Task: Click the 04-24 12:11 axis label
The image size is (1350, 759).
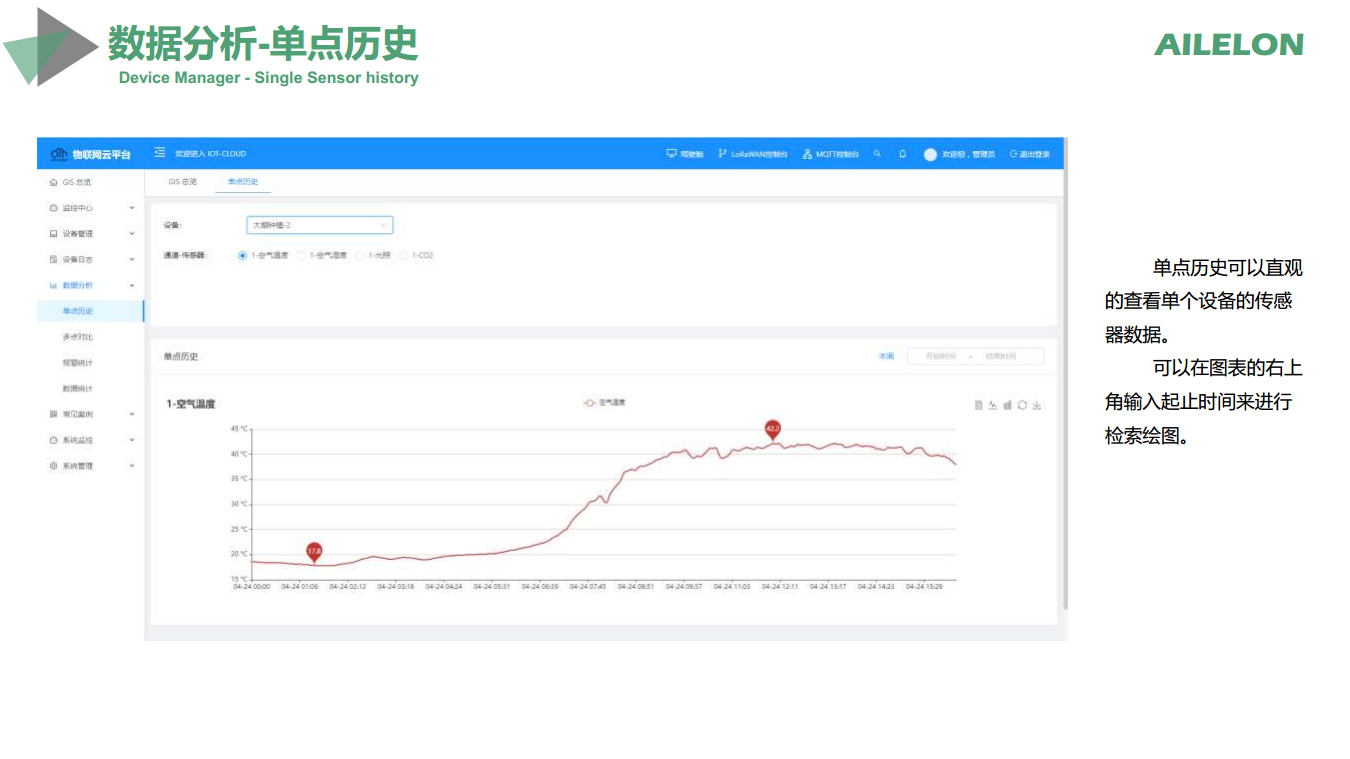Action: click(x=780, y=587)
